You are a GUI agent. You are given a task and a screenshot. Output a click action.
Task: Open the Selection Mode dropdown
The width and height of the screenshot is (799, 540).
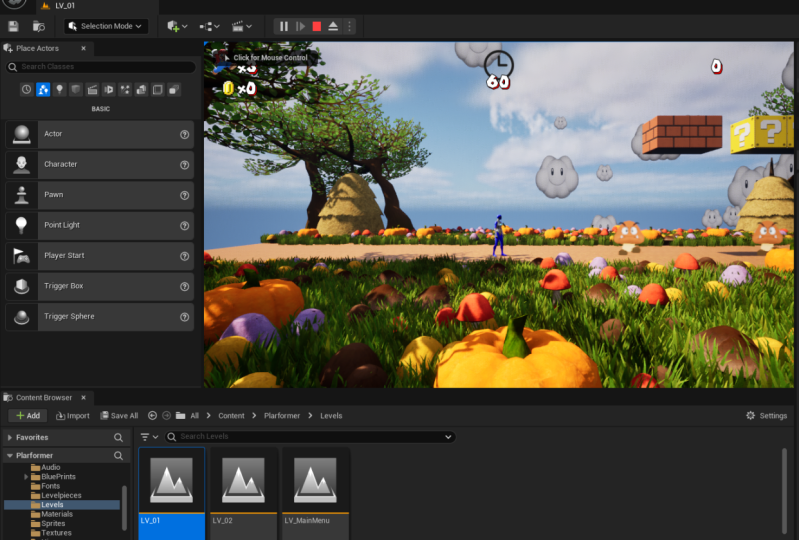(105, 26)
